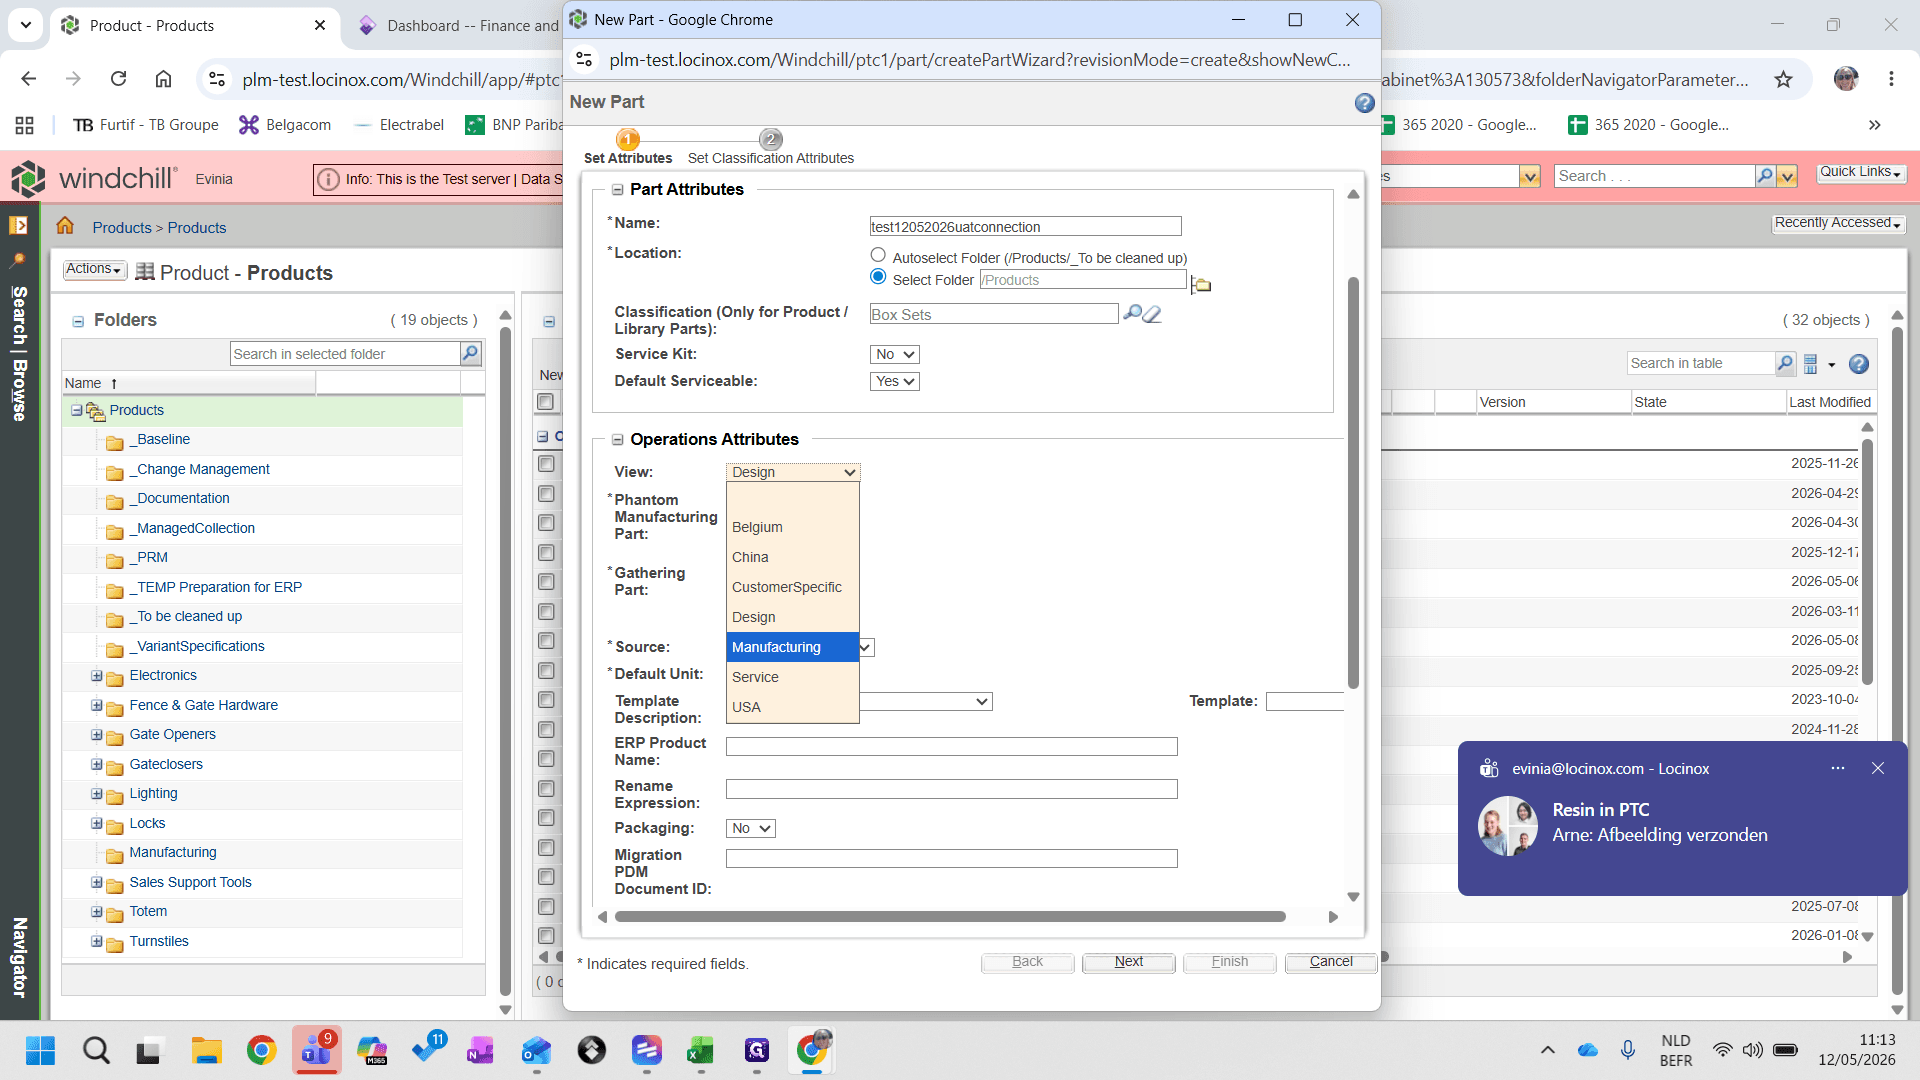
Task: Click the Classification find magnifier icon
Action: tap(1132, 313)
